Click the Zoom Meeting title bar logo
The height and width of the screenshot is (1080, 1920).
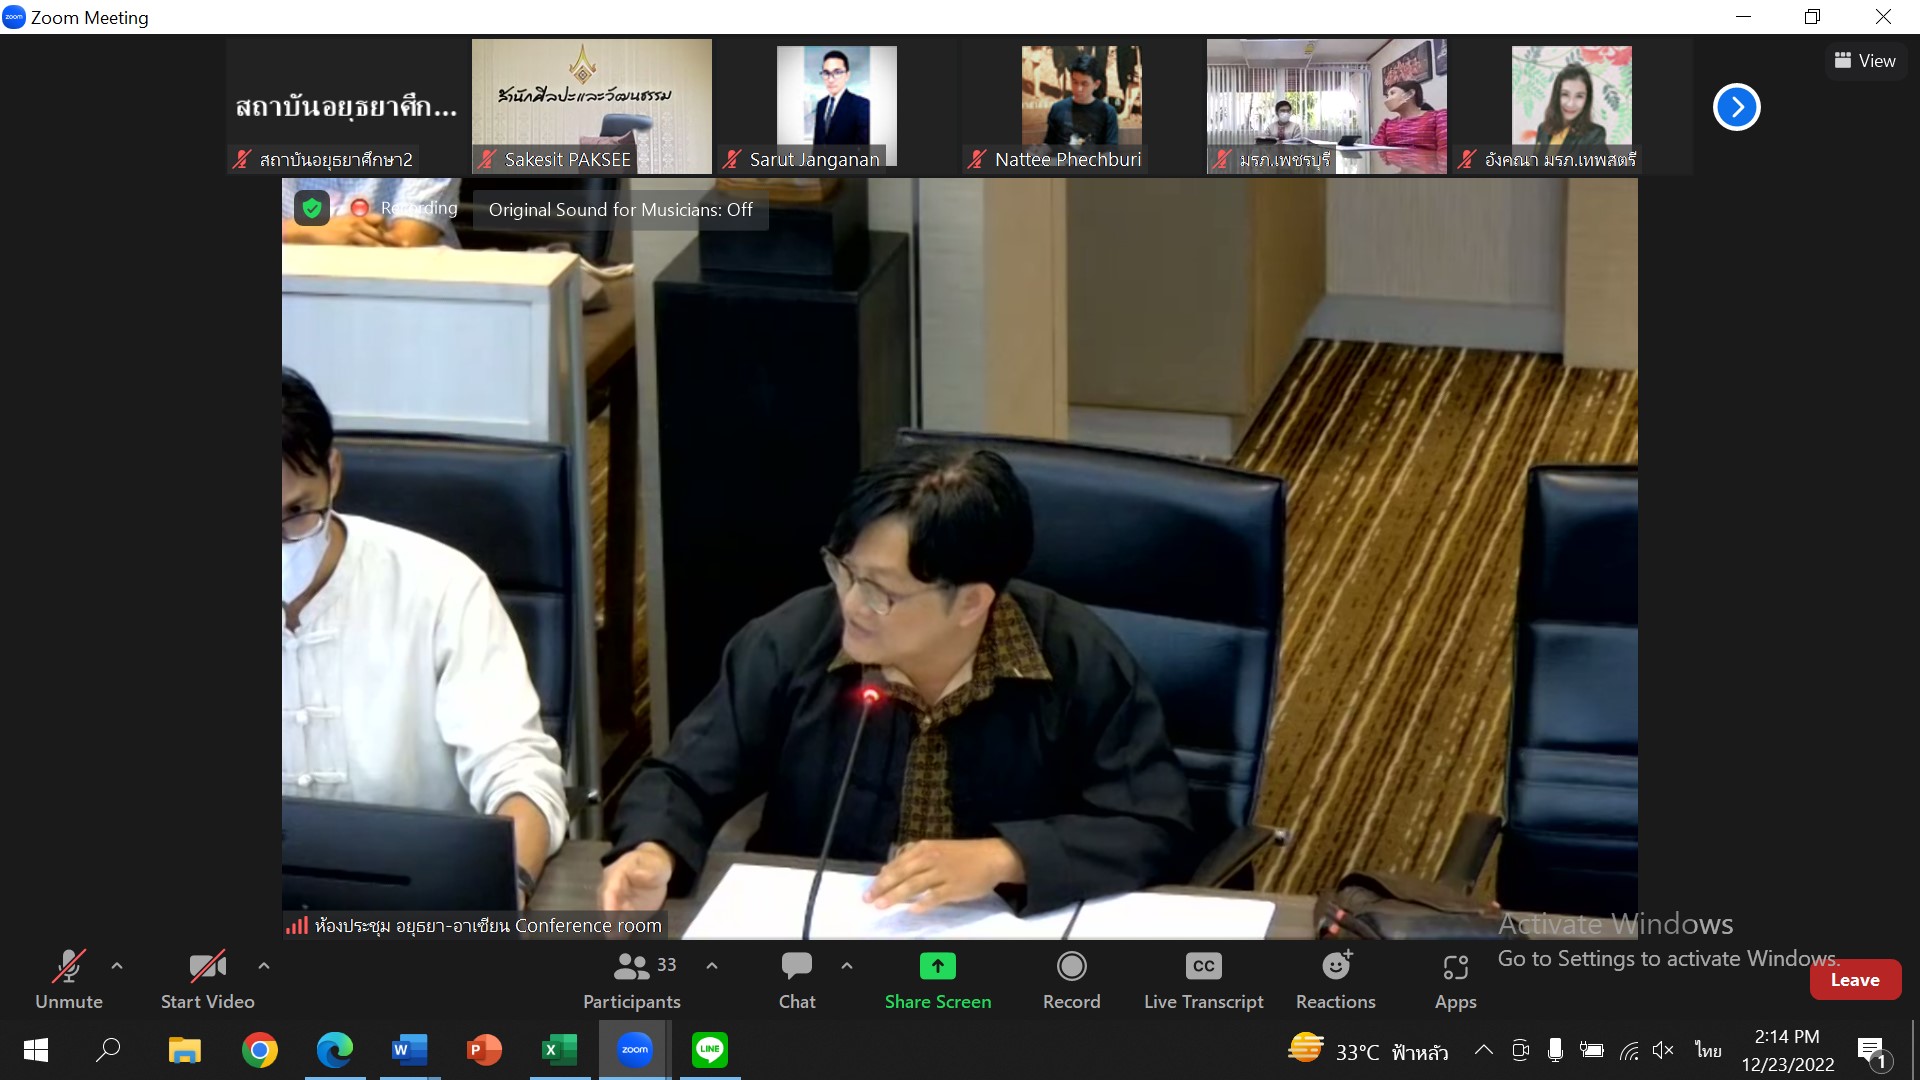click(14, 17)
